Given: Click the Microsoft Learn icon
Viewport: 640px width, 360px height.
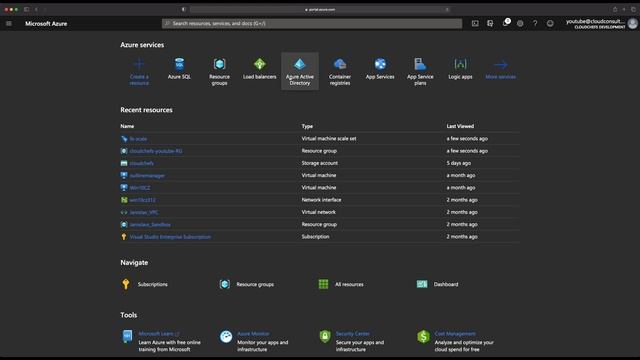Looking at the screenshot, I should (127, 336).
